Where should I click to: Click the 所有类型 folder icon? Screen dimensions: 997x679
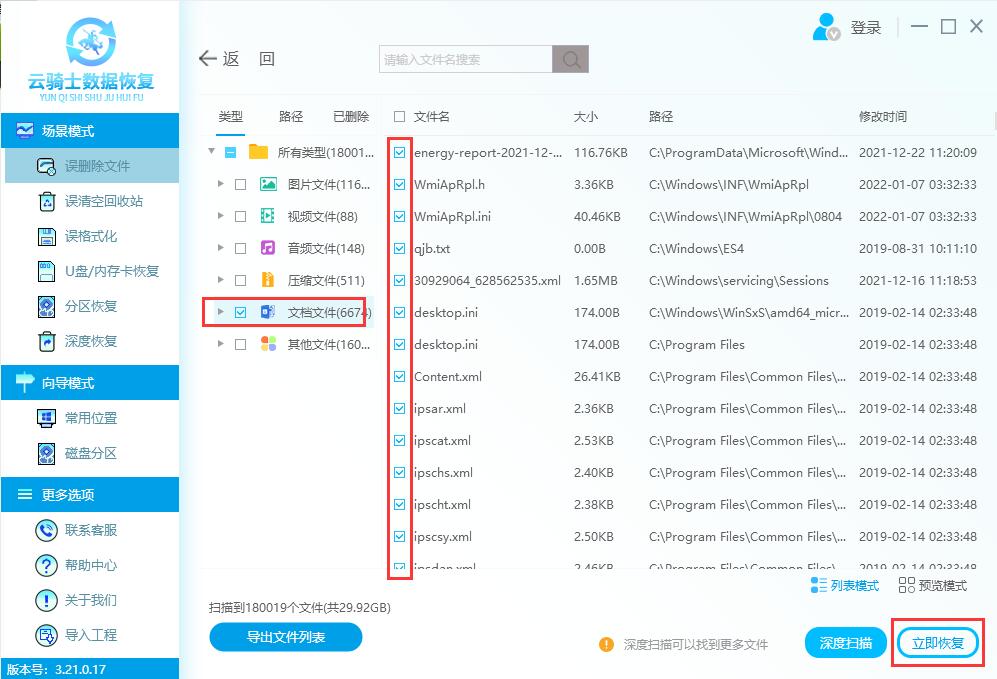pos(258,152)
